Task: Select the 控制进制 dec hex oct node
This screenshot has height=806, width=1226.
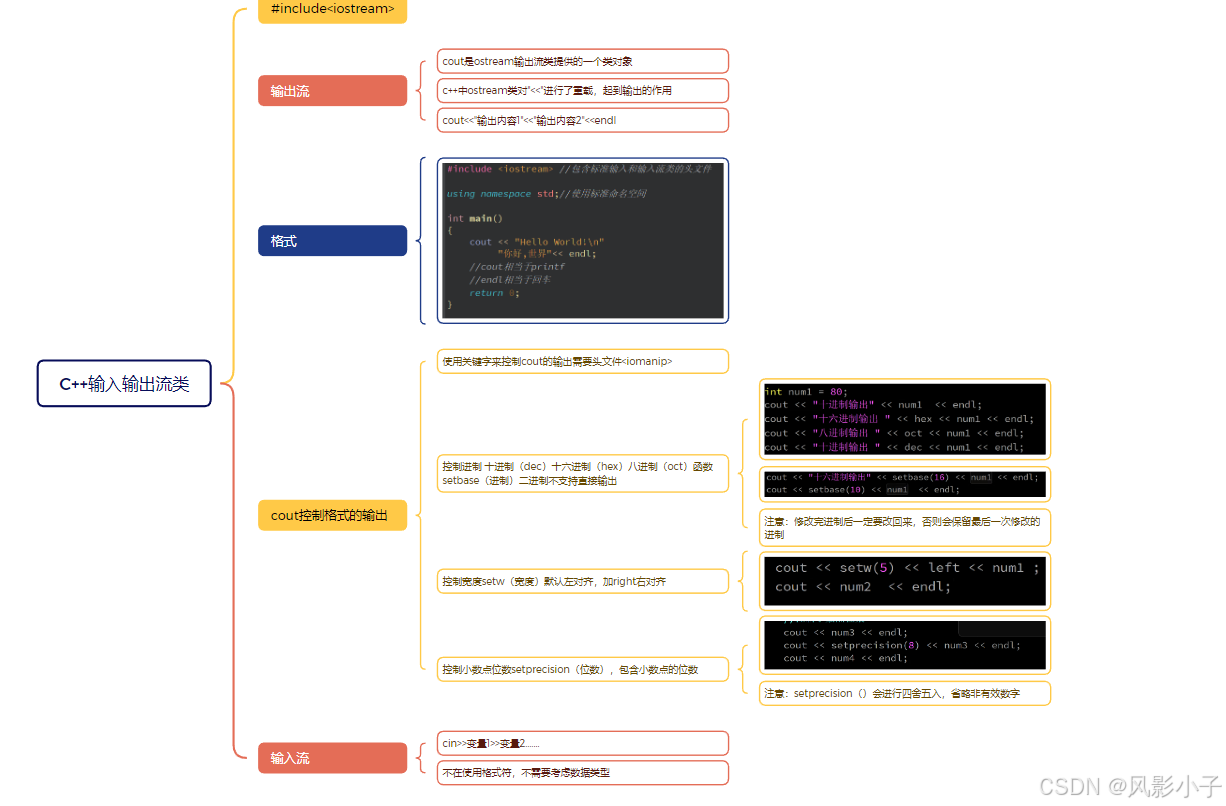Action: pyautogui.click(x=583, y=473)
